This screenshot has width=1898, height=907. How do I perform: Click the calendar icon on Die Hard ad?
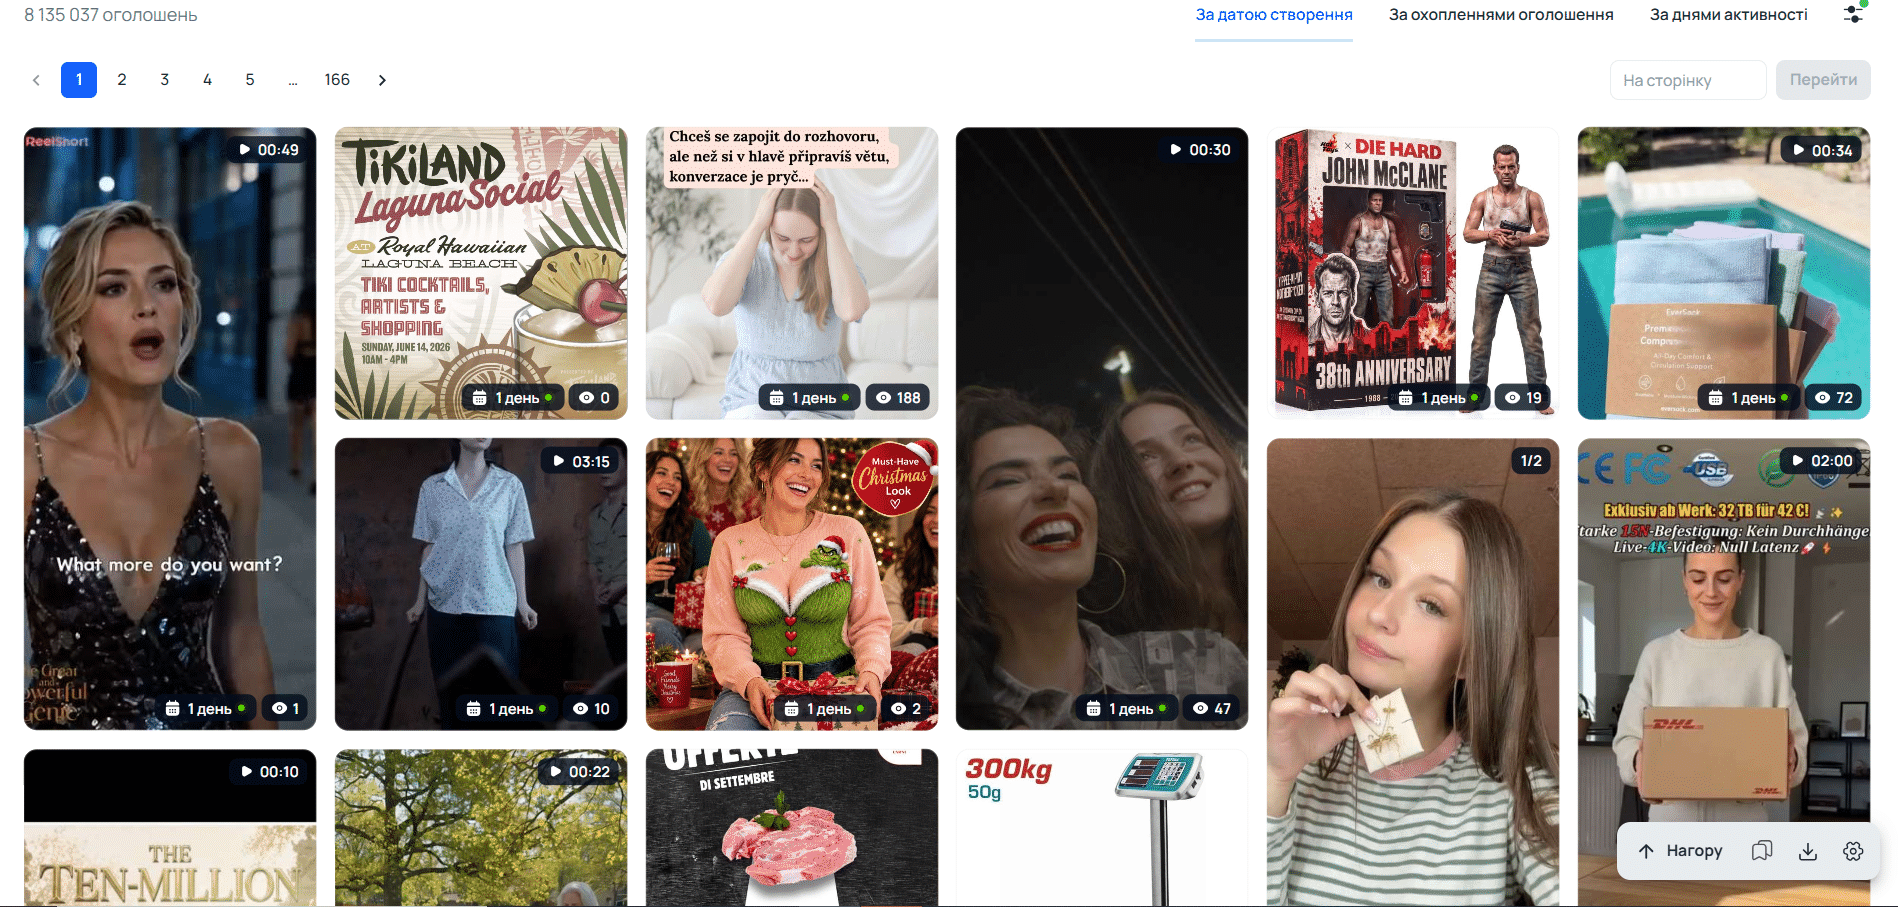pos(1405,398)
